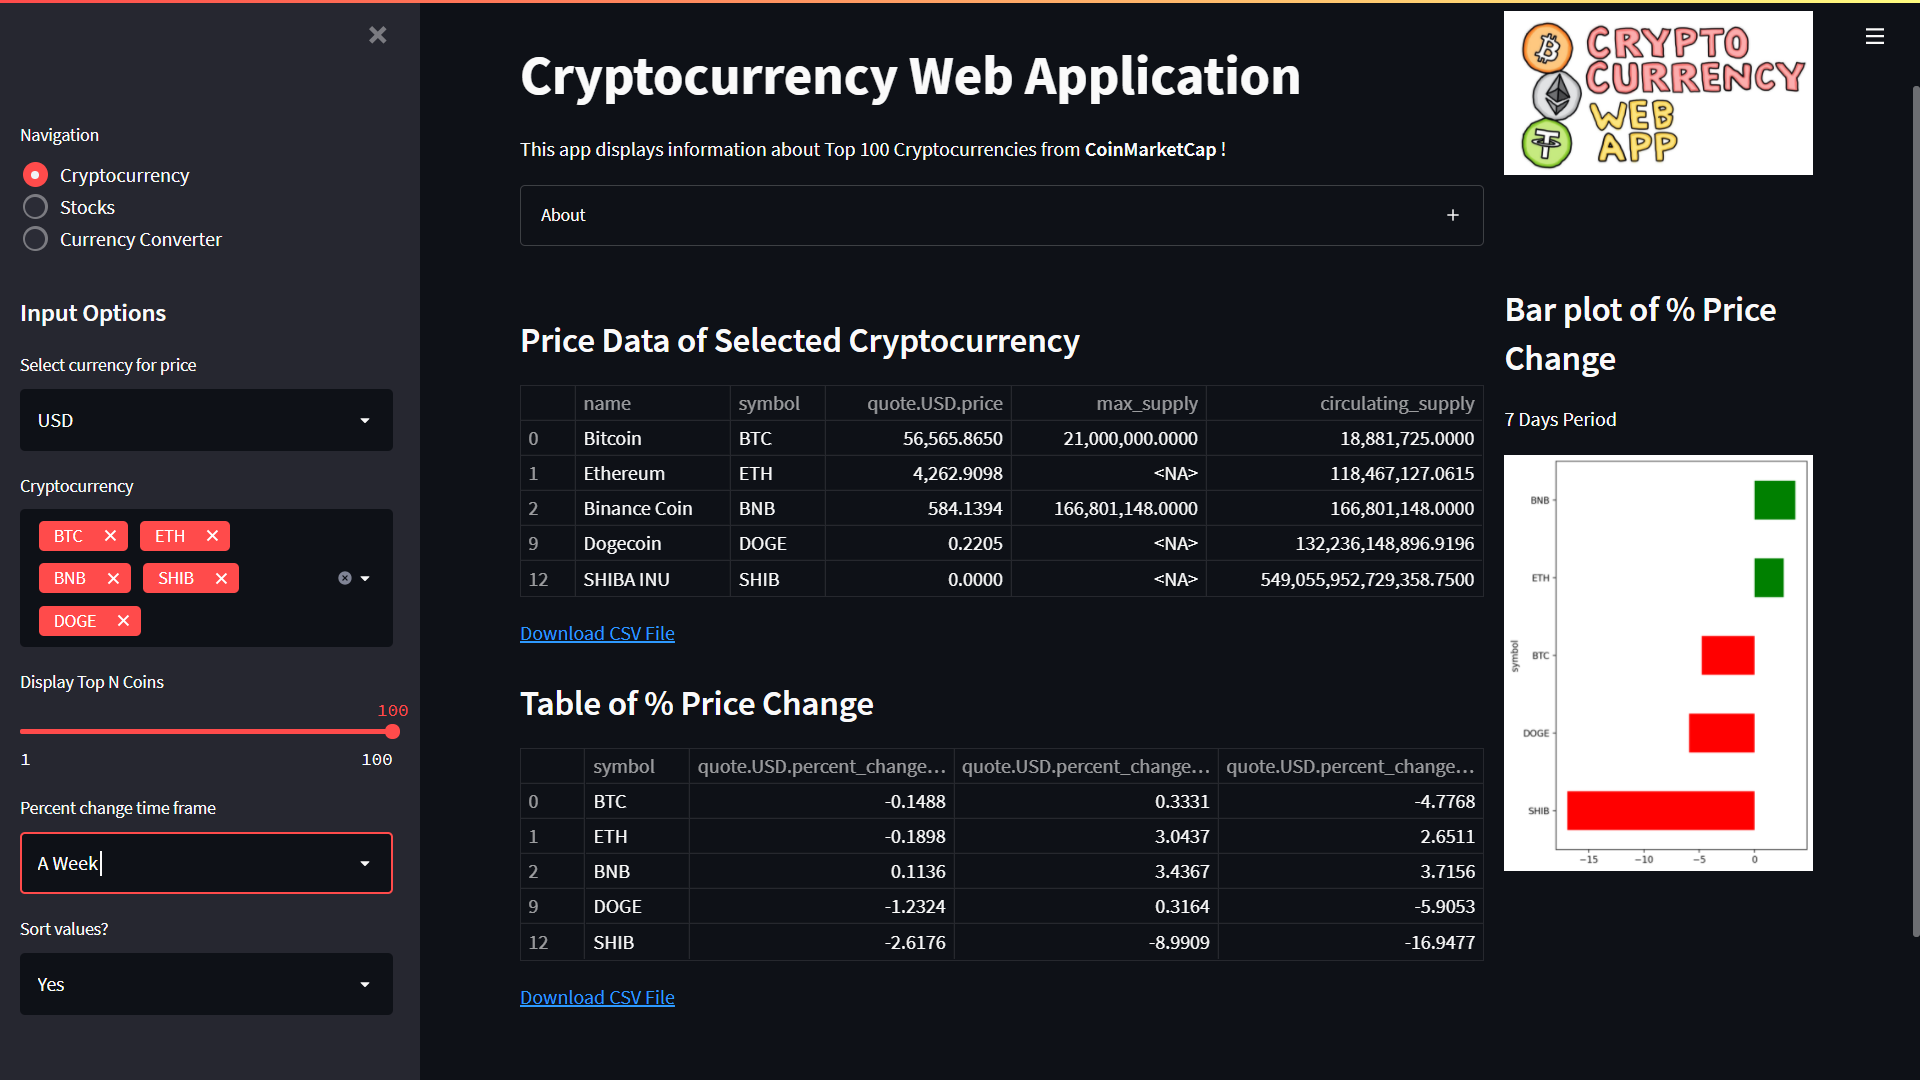Clear all selected cryptocurrencies at once

click(344, 578)
